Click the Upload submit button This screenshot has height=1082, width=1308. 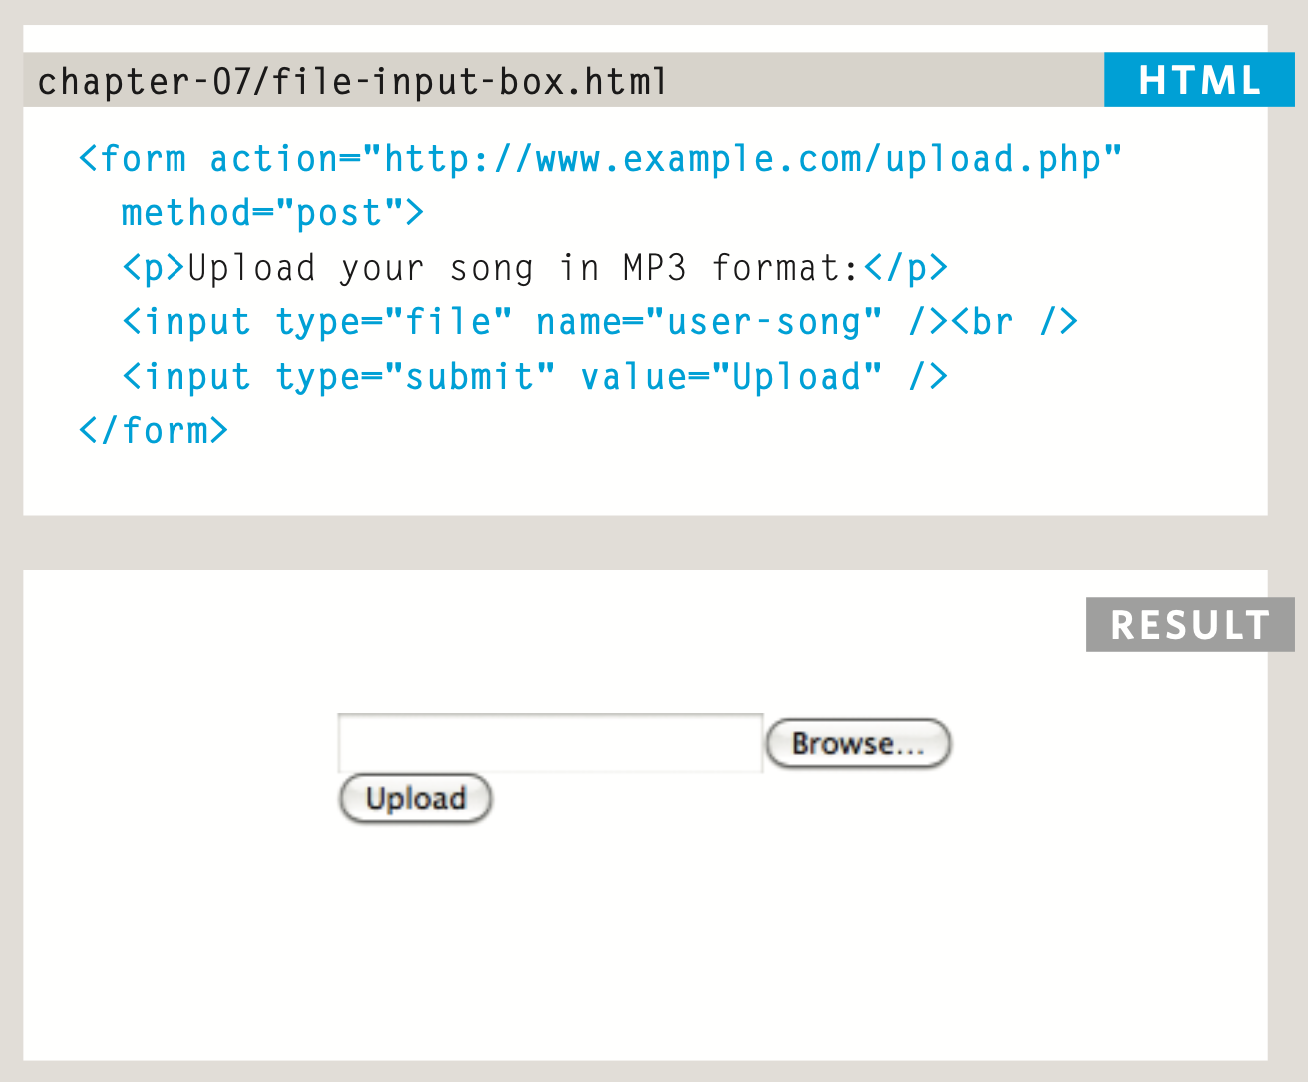pyautogui.click(x=415, y=798)
